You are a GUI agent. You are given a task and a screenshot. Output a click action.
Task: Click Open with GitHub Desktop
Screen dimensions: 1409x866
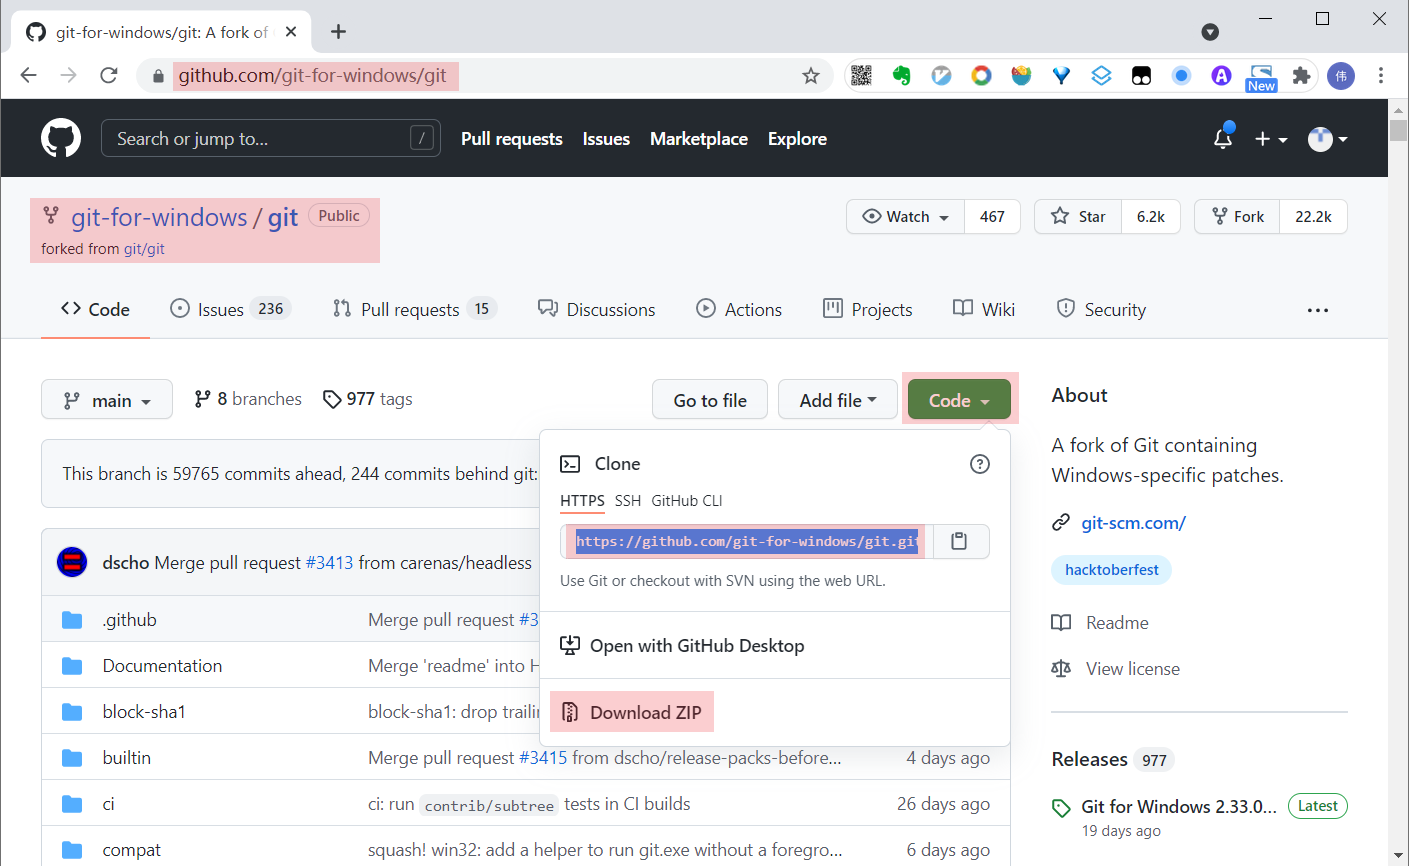(682, 646)
